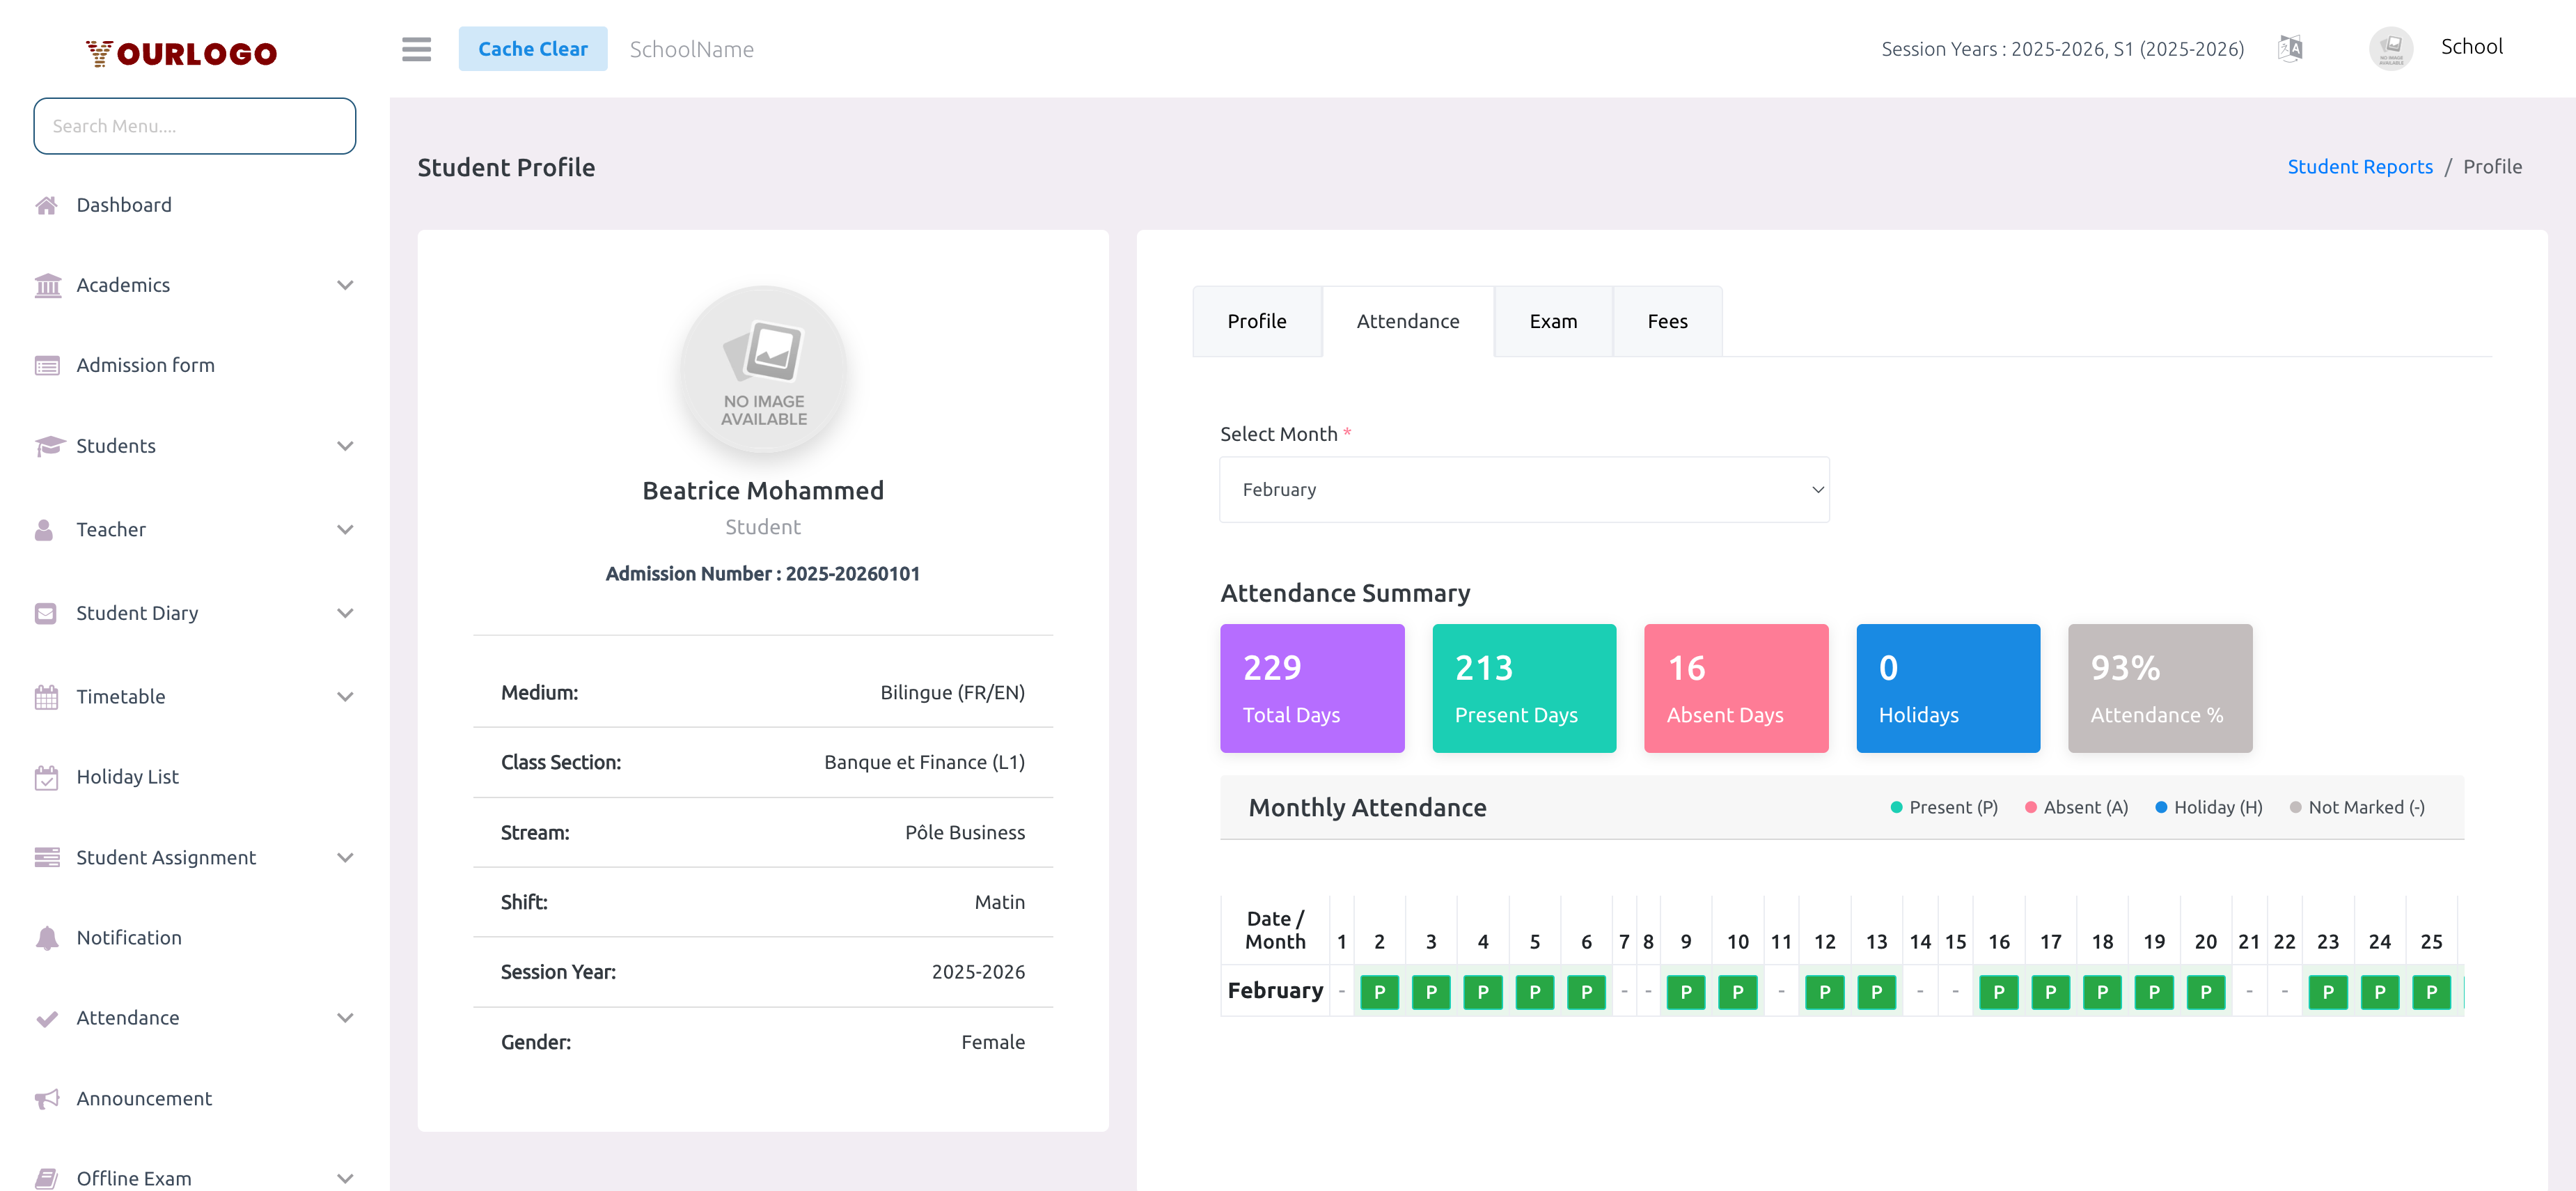
Task: Click the Announcement megaphone icon
Action: click(46, 1099)
